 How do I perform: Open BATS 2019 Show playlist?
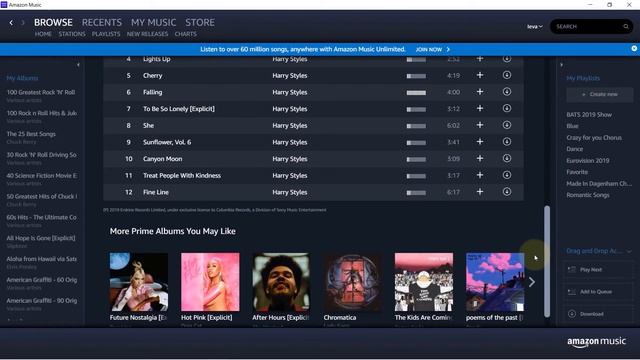tap(589, 115)
